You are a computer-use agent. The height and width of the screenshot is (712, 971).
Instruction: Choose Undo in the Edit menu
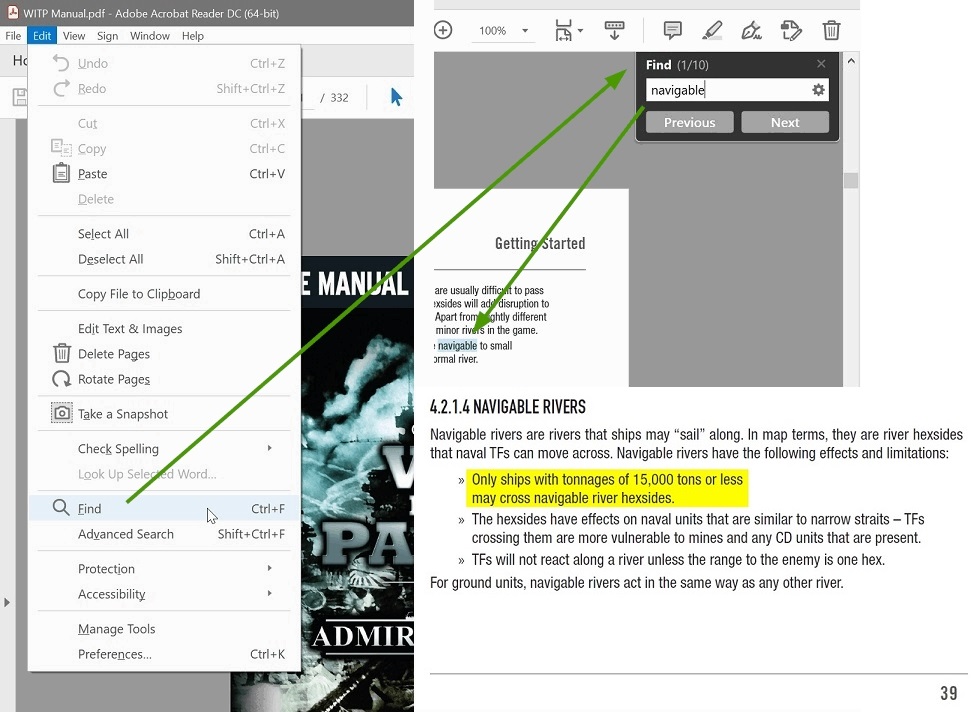pyautogui.click(x=165, y=63)
